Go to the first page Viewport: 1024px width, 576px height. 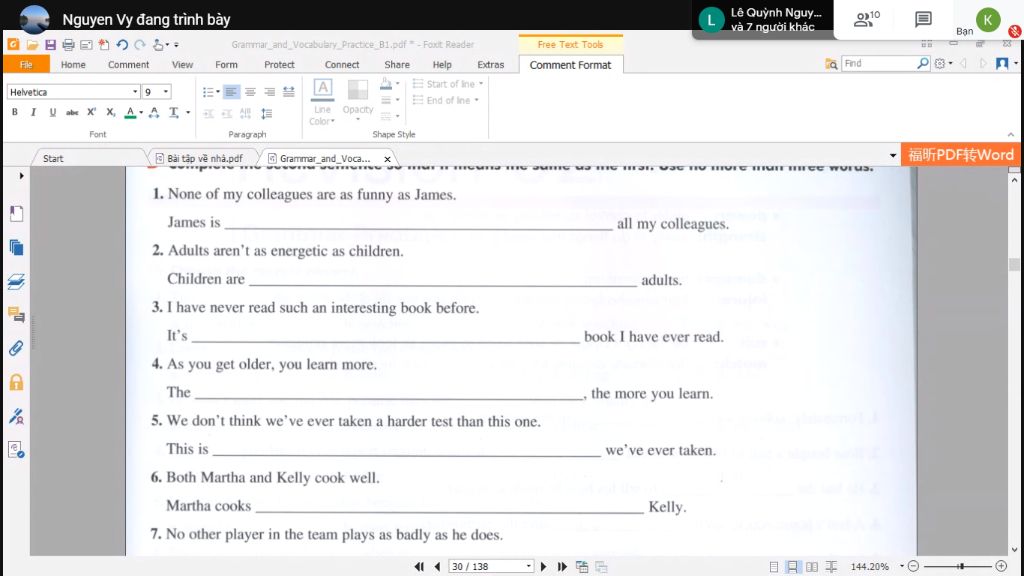[x=419, y=566]
